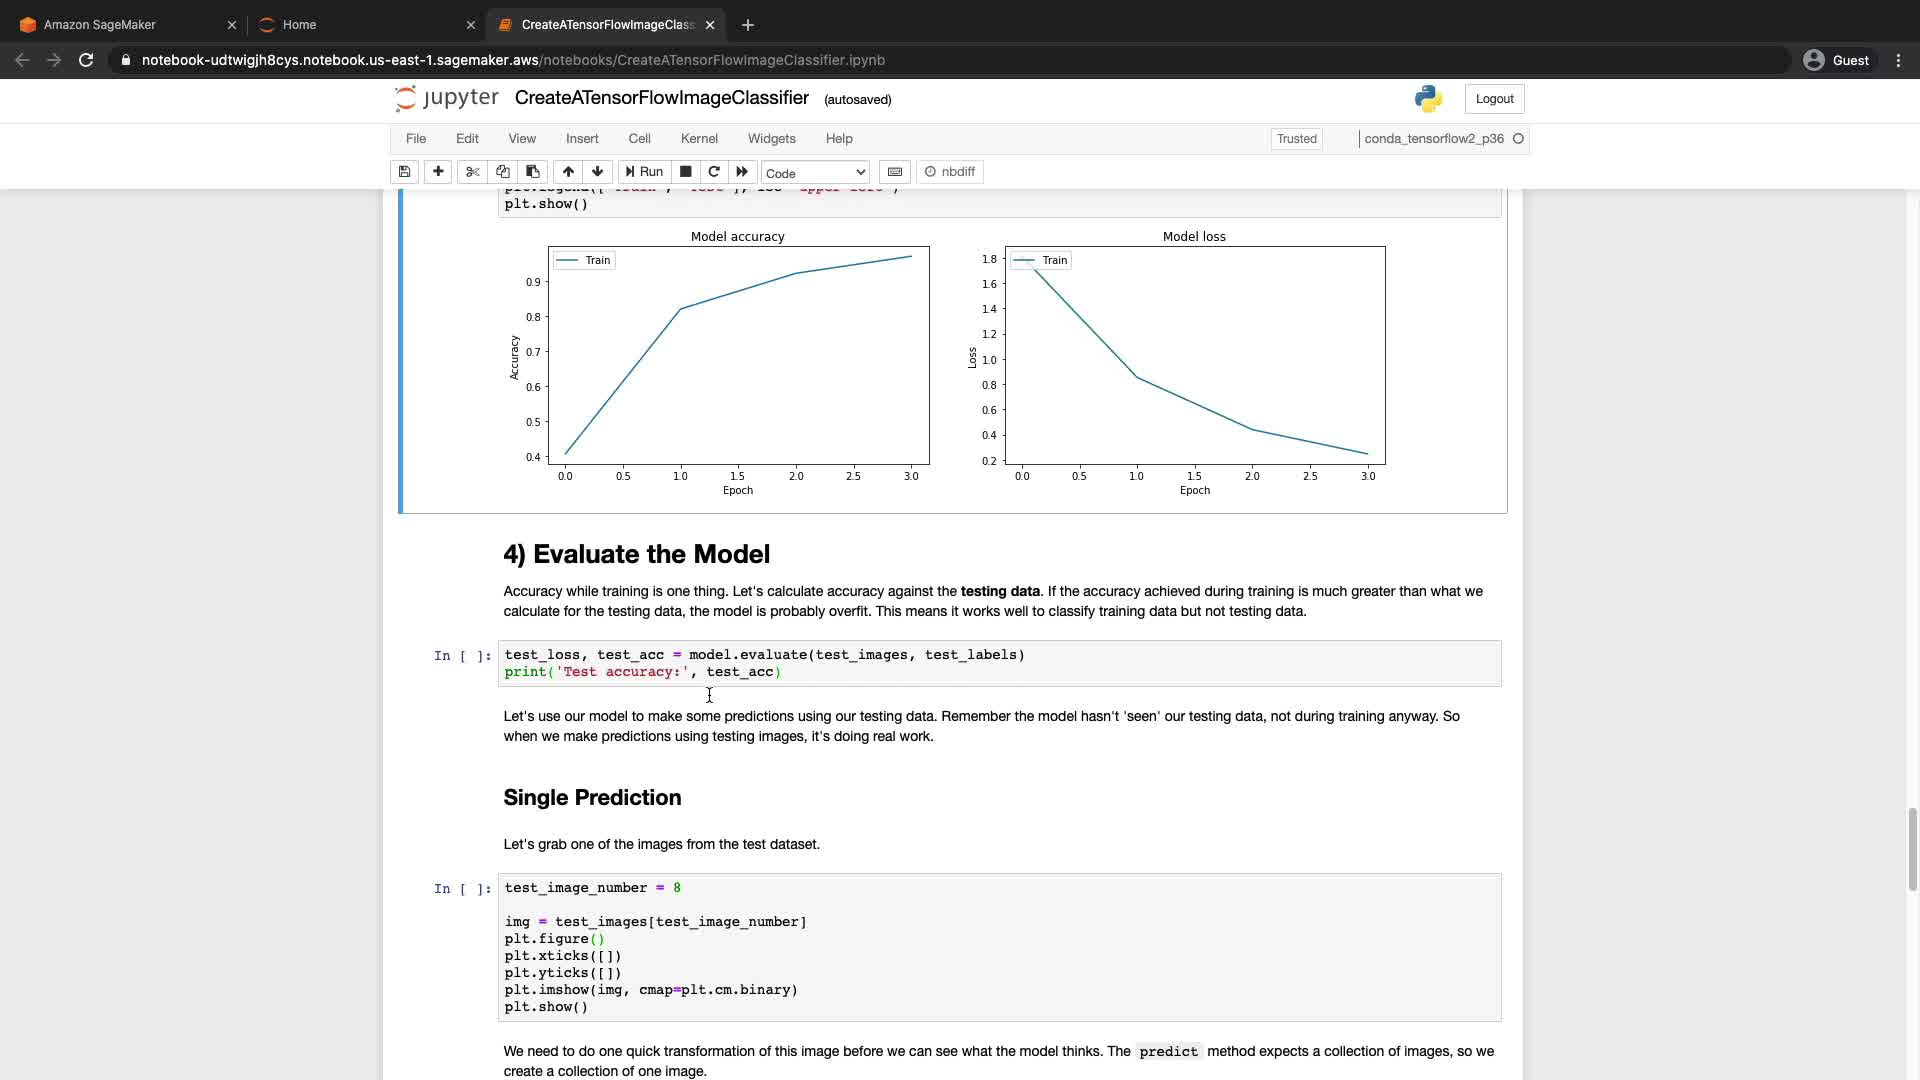Open the Cell menu
This screenshot has height=1080, width=1920.
point(639,139)
